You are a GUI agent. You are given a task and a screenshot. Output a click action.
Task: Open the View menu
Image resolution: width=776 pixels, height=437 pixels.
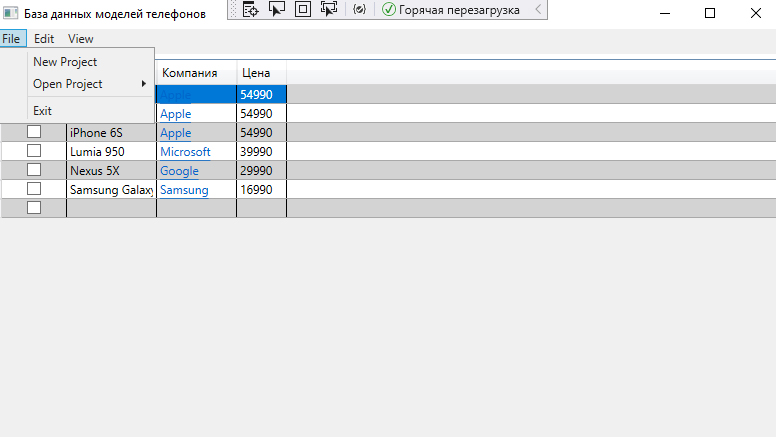pyautogui.click(x=81, y=39)
